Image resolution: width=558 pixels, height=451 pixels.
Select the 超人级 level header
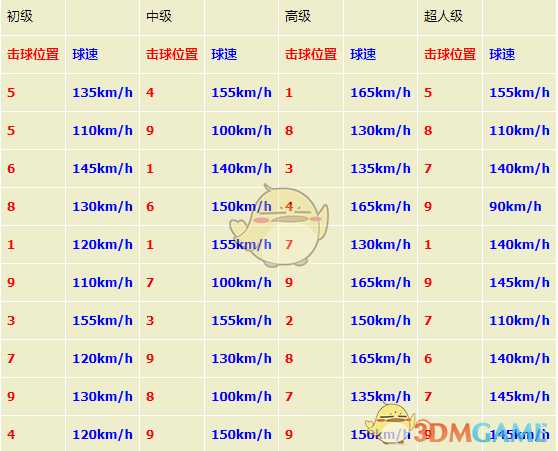click(x=443, y=16)
